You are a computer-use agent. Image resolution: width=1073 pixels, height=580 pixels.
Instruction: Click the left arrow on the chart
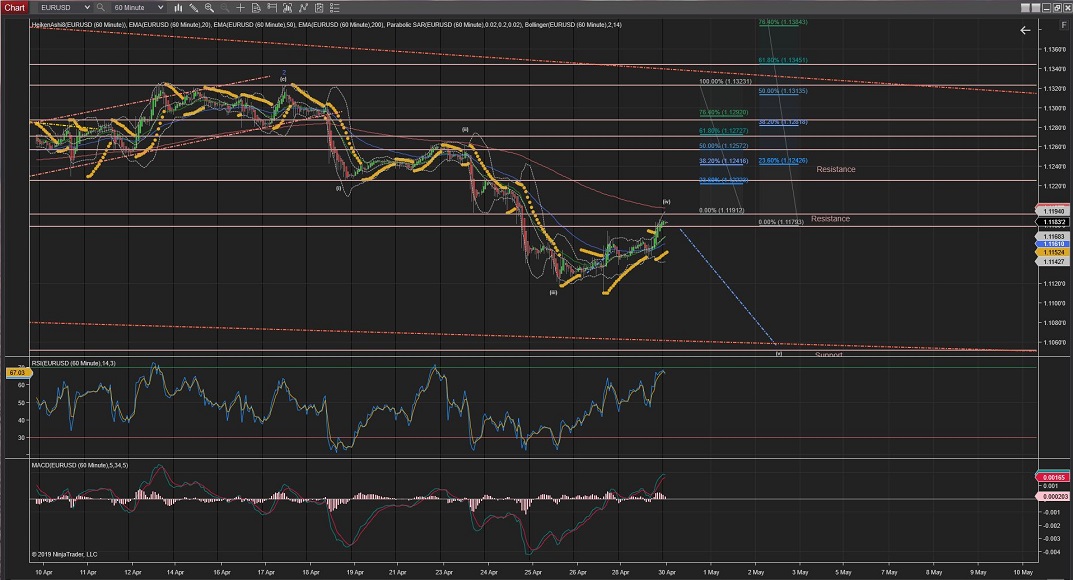[1024, 30]
